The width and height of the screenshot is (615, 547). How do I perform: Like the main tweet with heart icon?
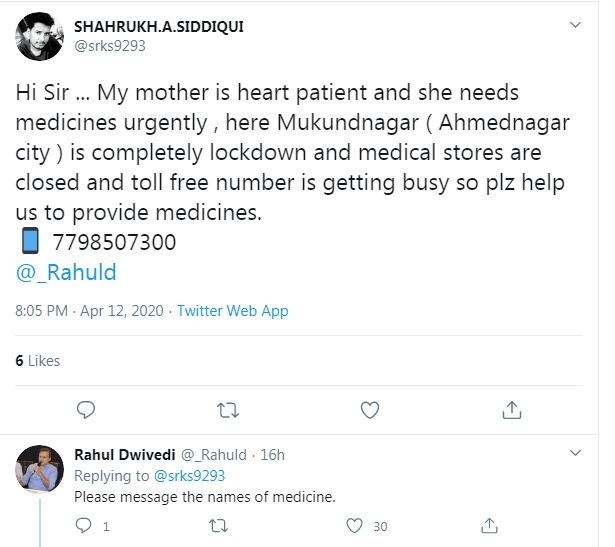point(369,409)
